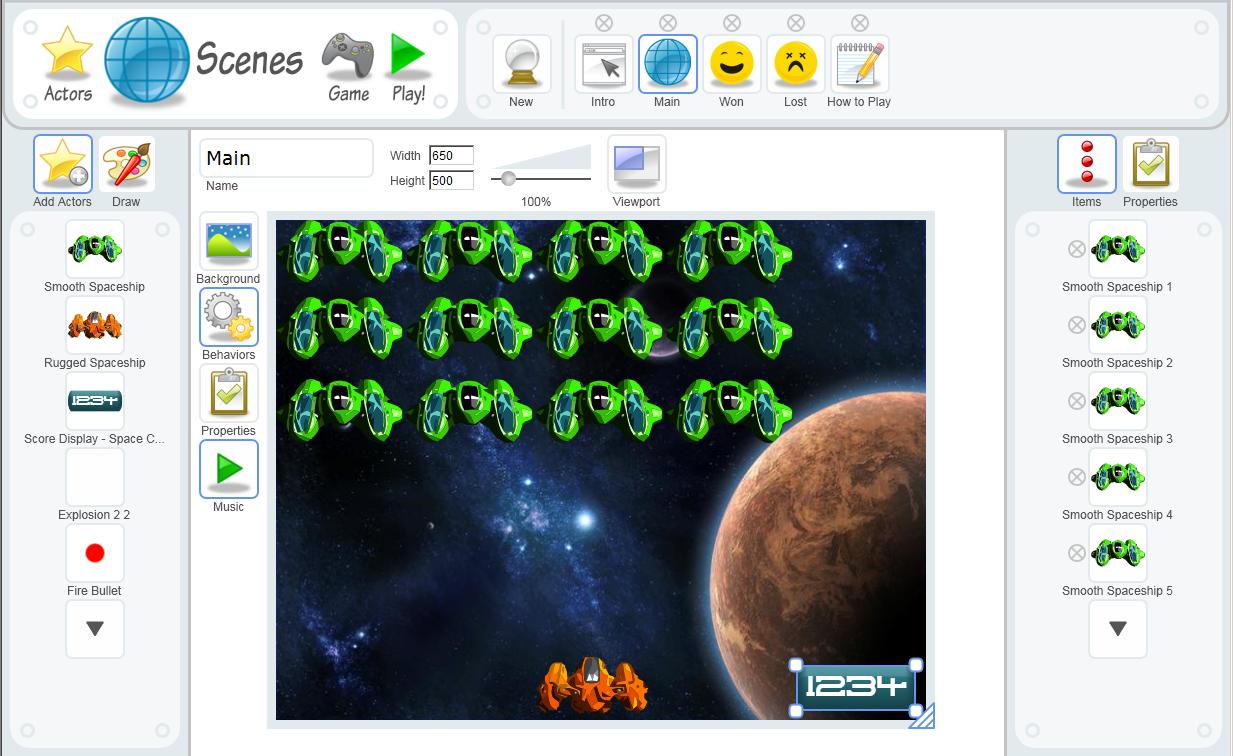Screen dimensions: 1233x756
Task: Open scene Properties clipboard
Action: click(228, 393)
